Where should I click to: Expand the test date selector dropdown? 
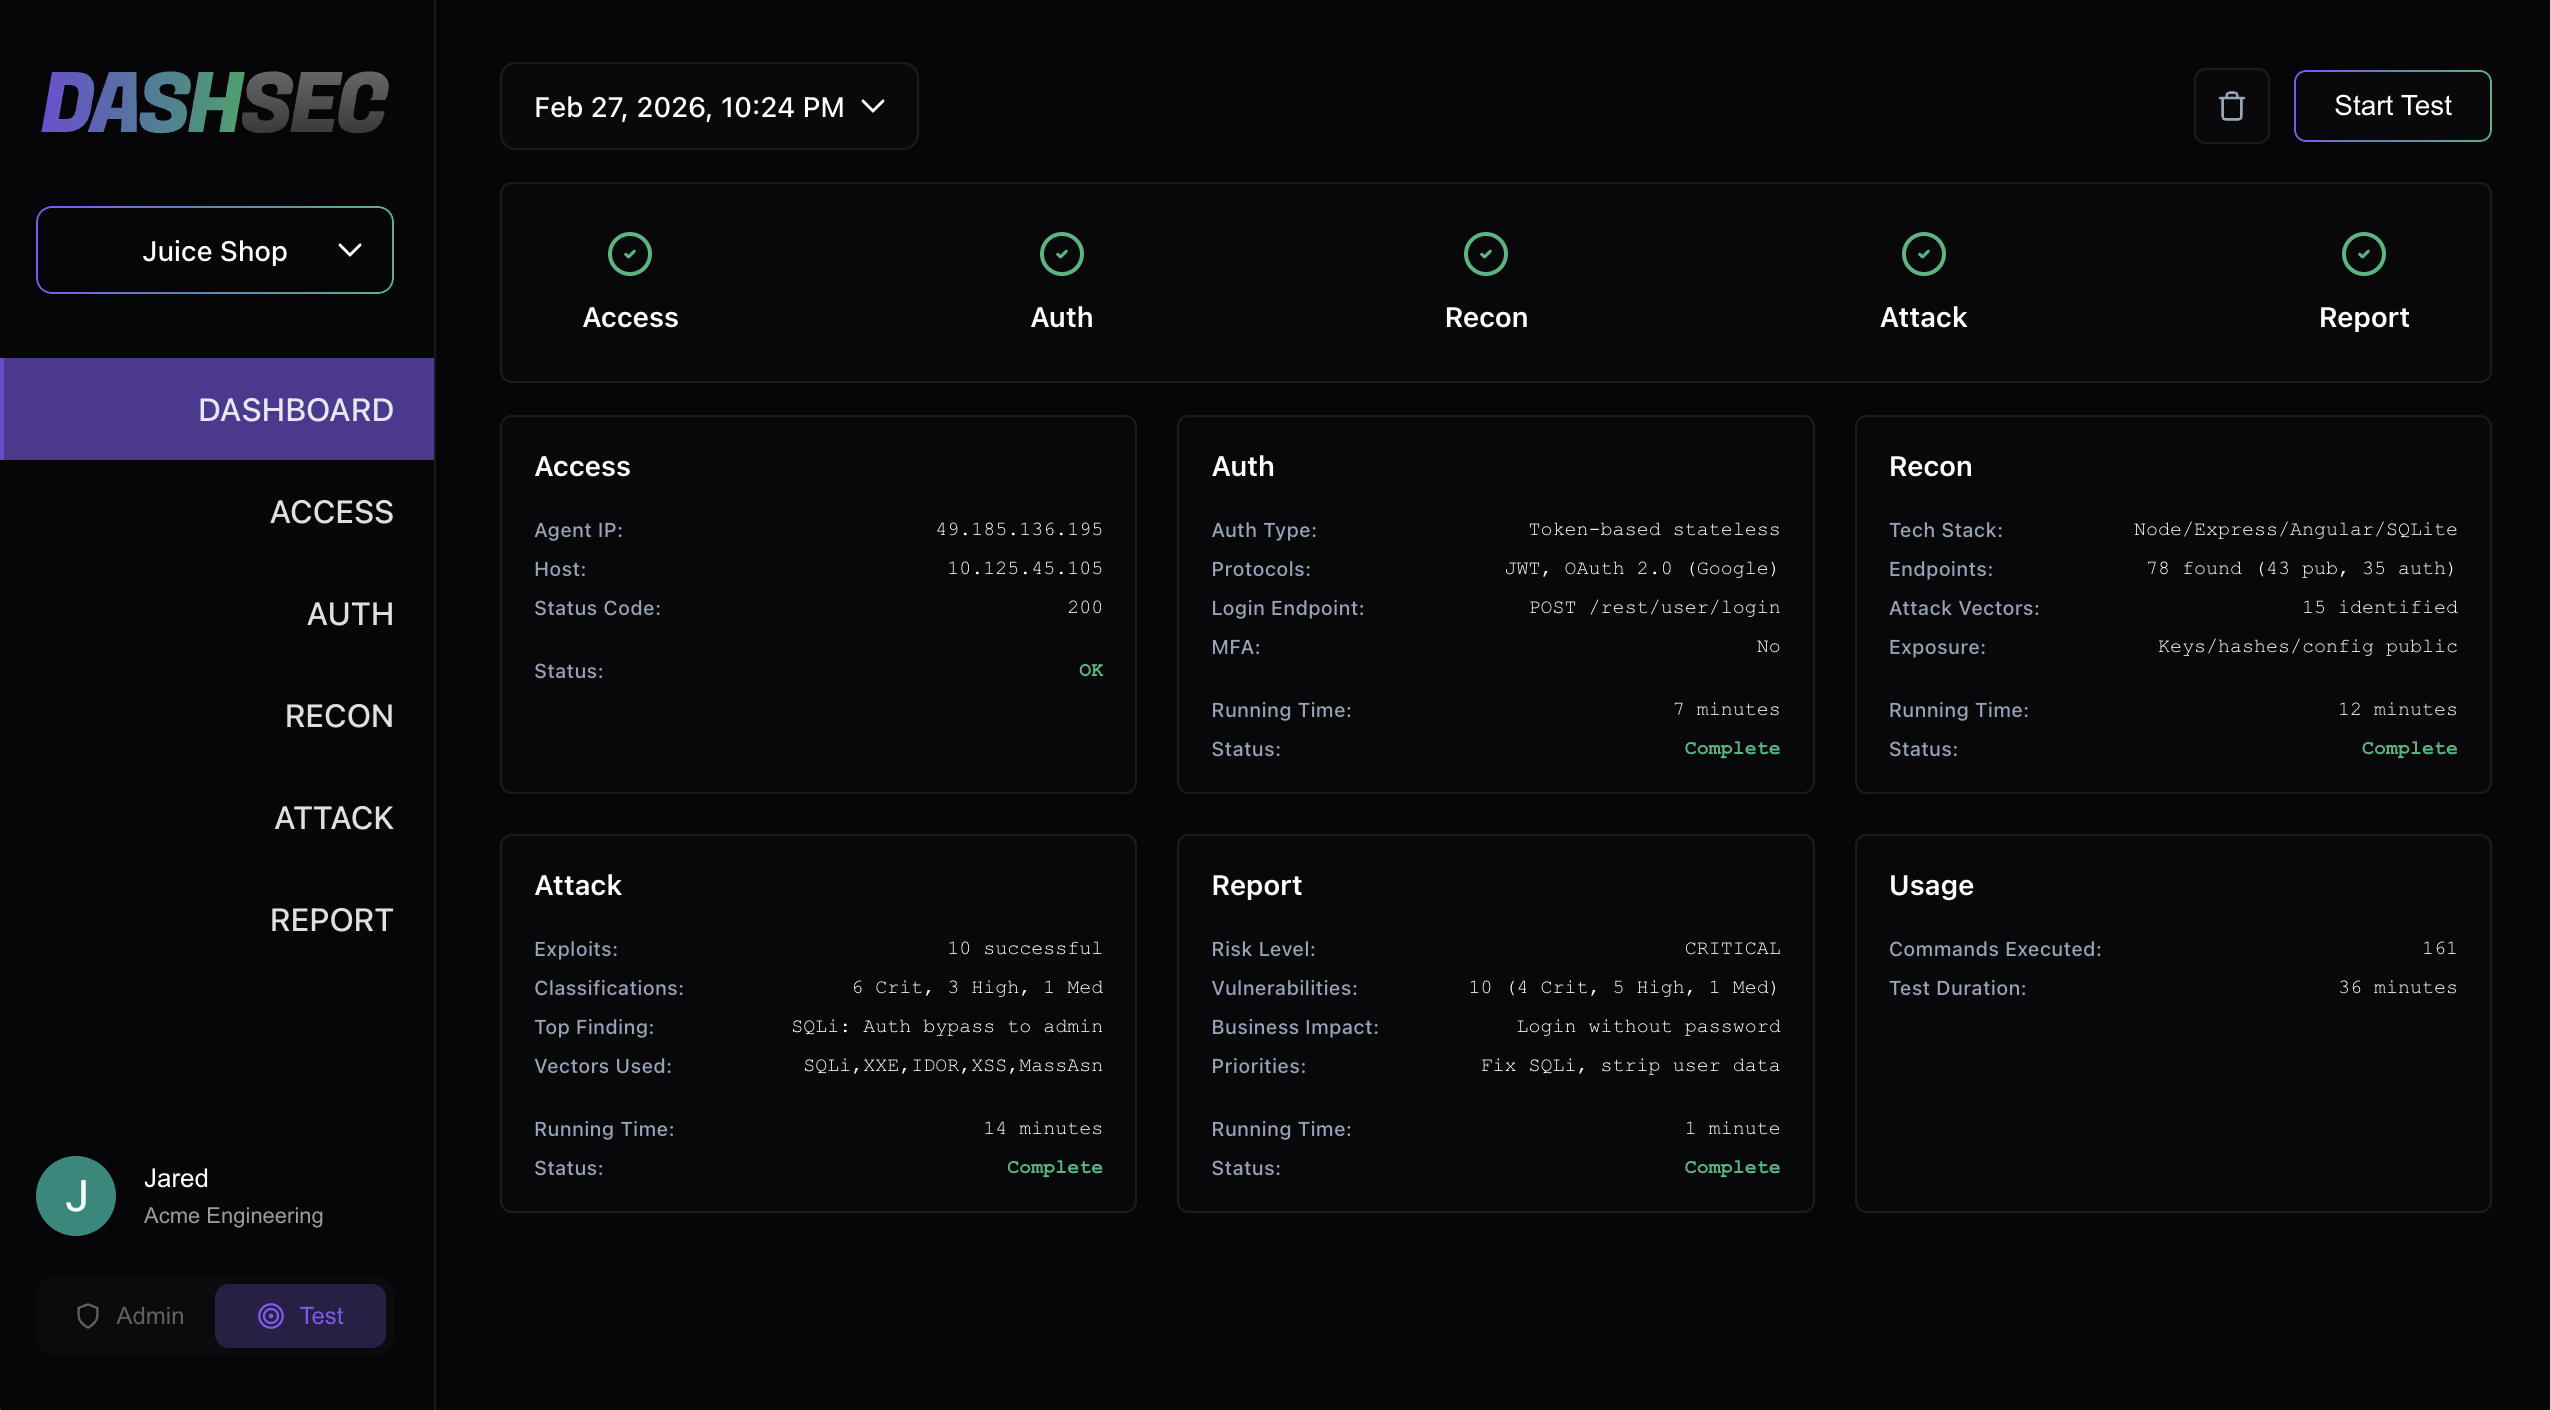690,106
